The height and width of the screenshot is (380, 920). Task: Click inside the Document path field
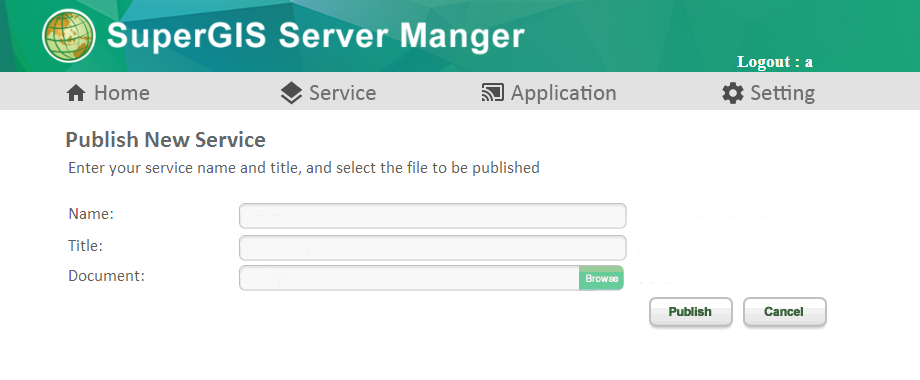[410, 278]
